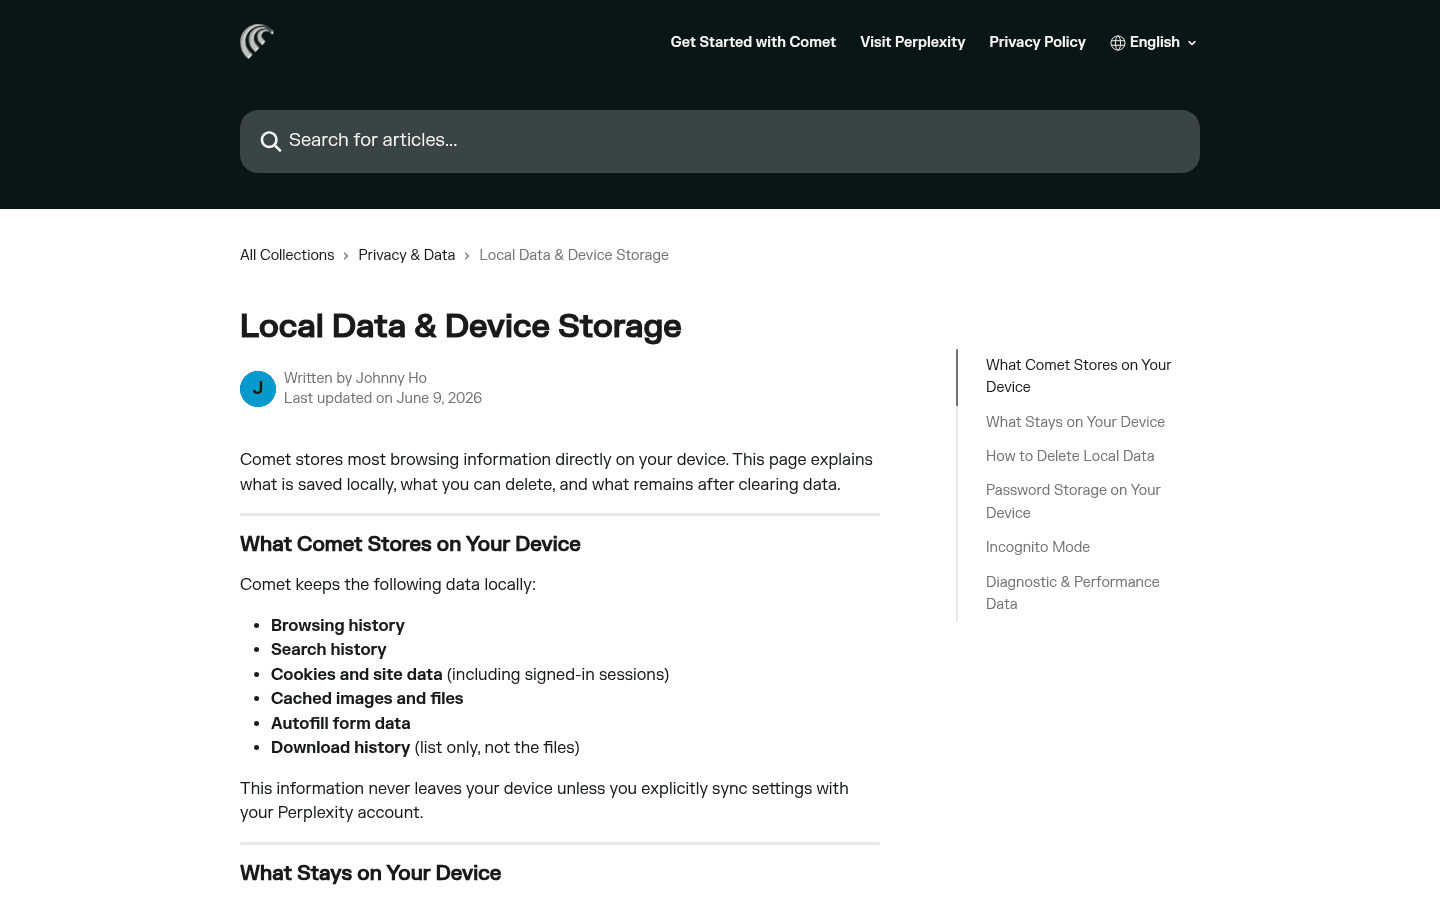The width and height of the screenshot is (1440, 900).
Task: Focus the Search for articles field
Action: (x=720, y=141)
